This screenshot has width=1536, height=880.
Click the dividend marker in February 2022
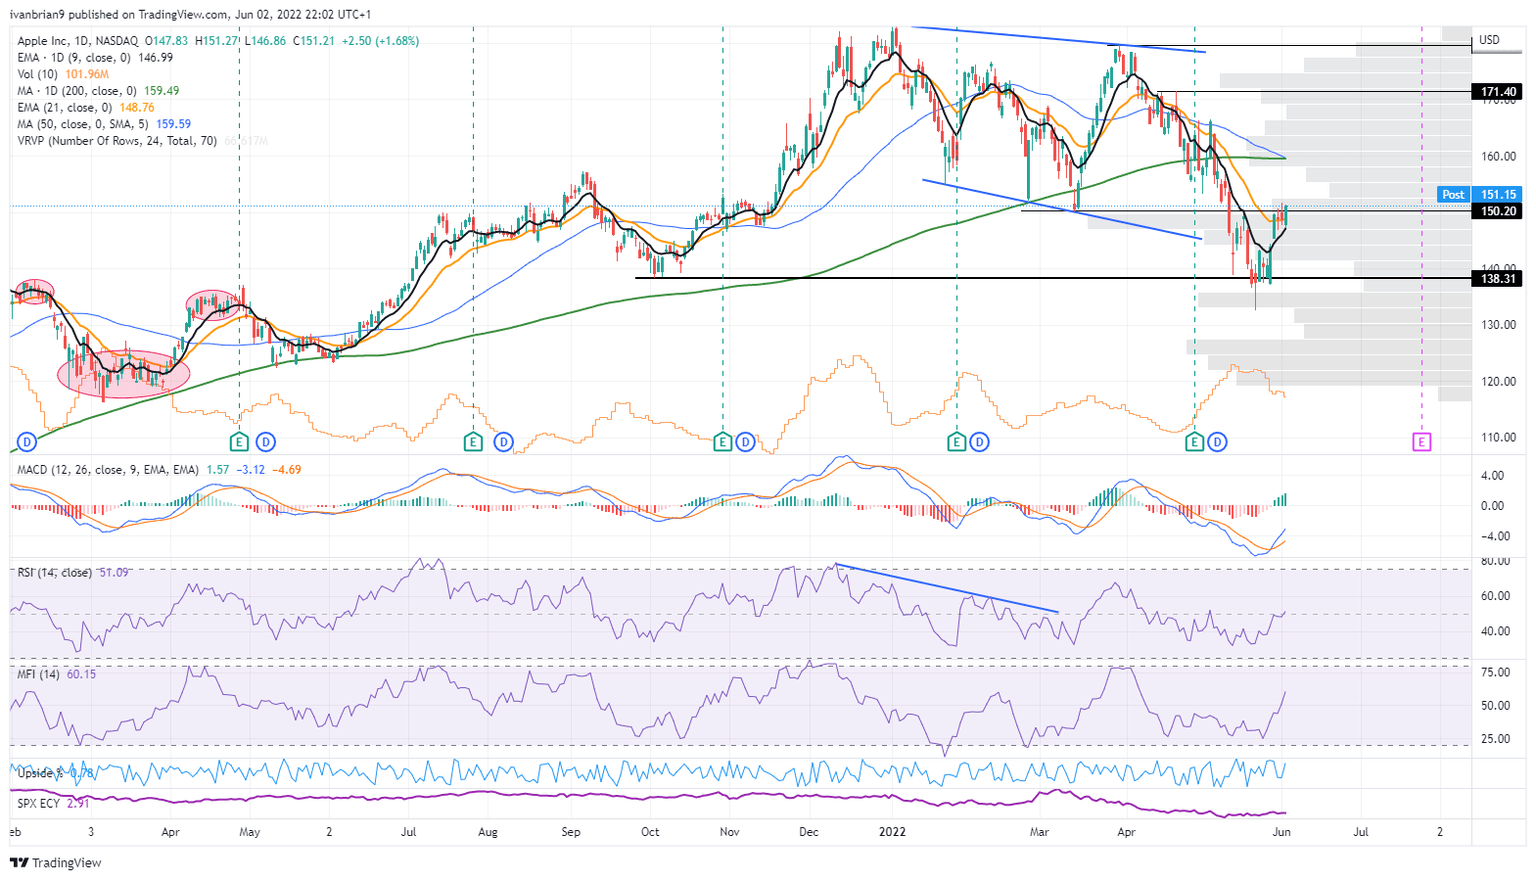980,442
